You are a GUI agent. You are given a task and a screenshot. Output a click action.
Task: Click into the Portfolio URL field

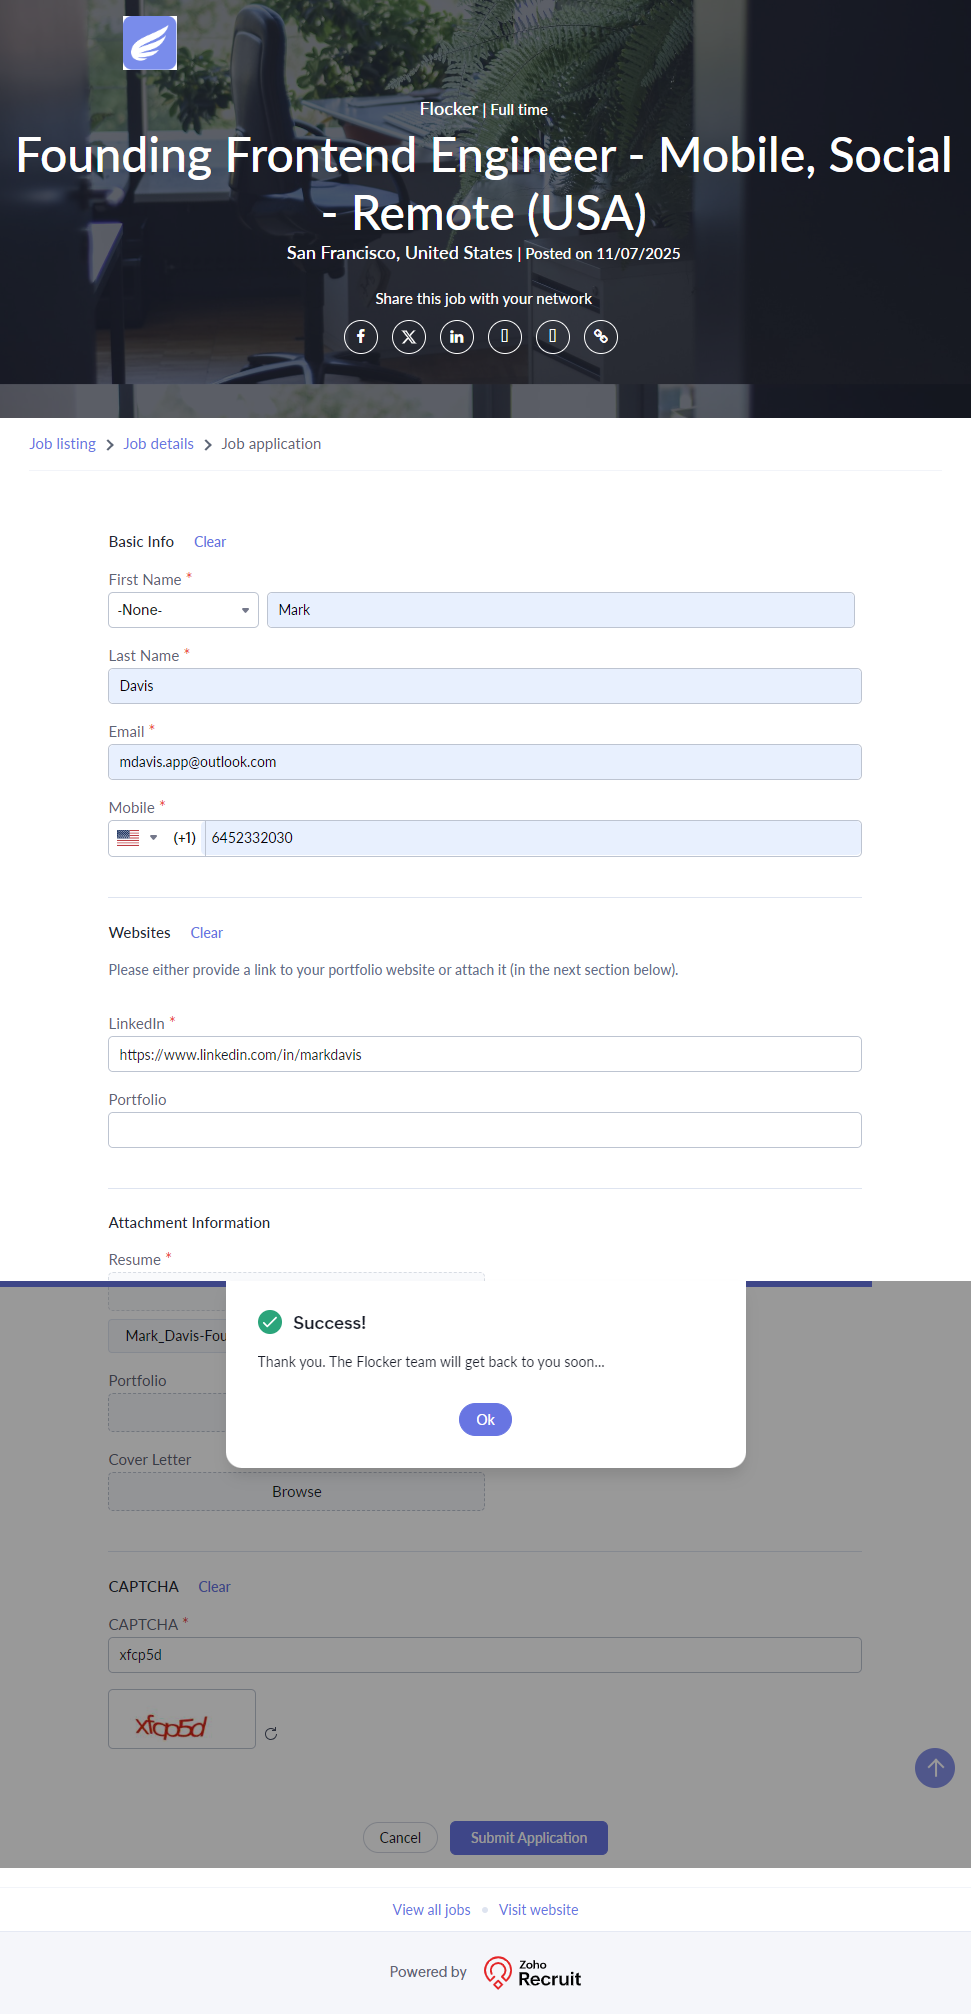tap(484, 1130)
